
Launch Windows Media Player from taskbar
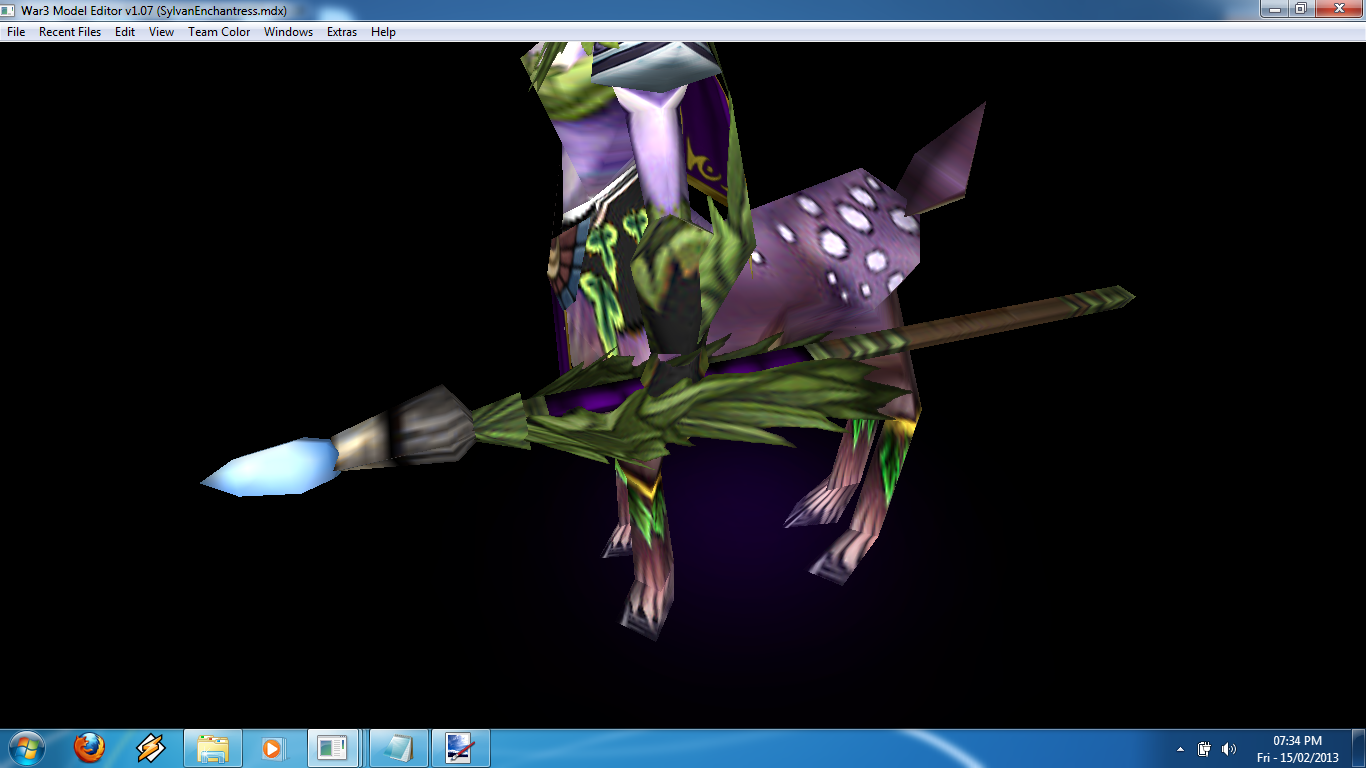(x=271, y=748)
